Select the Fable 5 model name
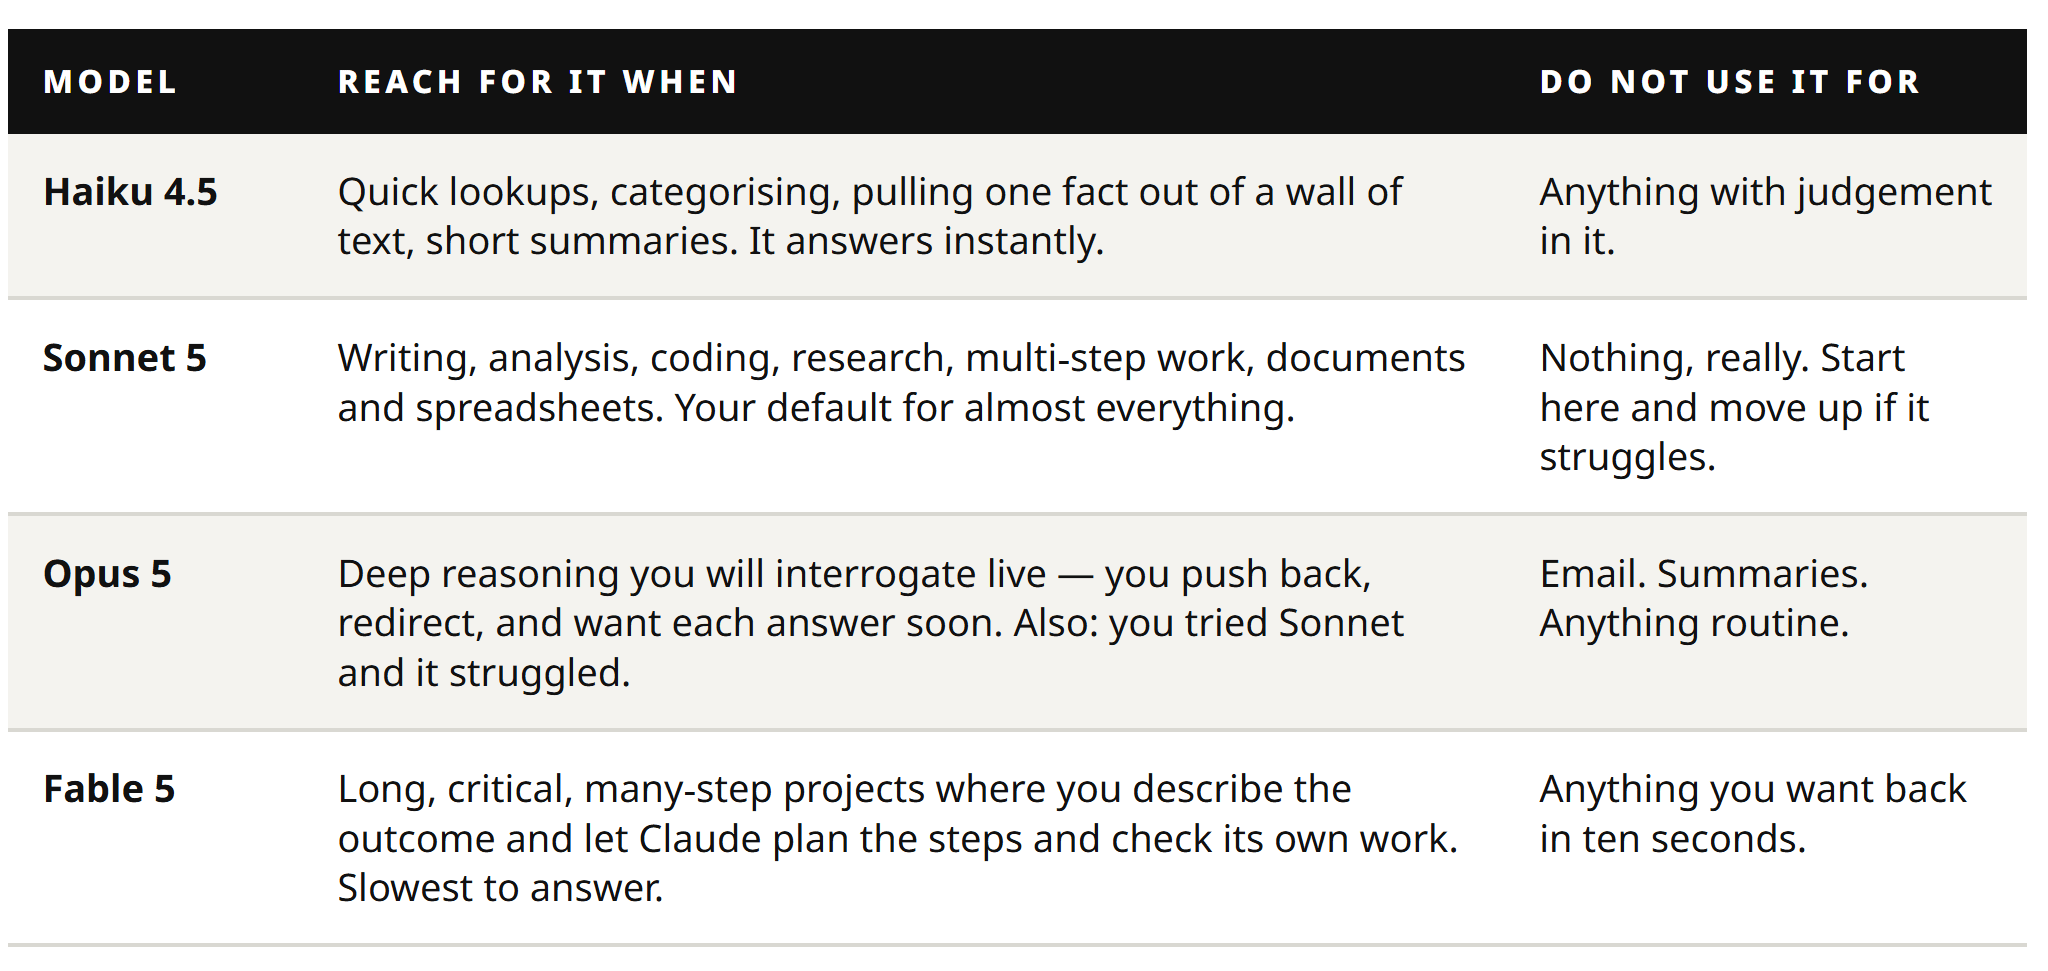2048x971 pixels. tap(109, 789)
